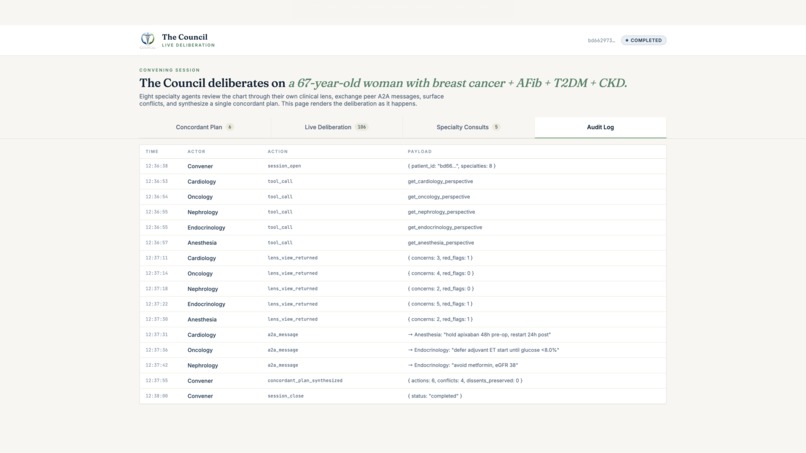This screenshot has height=453, width=806.
Task: Click get_anesthesia_perspective payload
Action: (441, 243)
